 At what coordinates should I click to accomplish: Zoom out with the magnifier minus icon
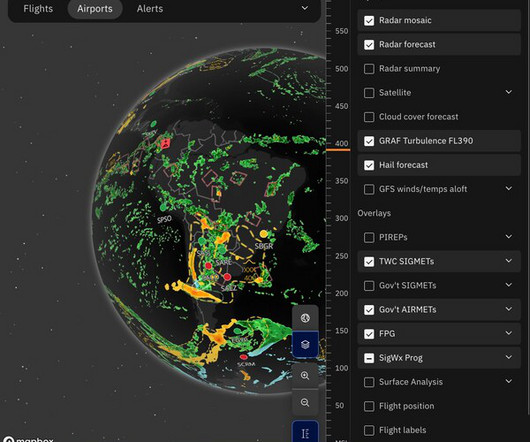click(x=305, y=402)
